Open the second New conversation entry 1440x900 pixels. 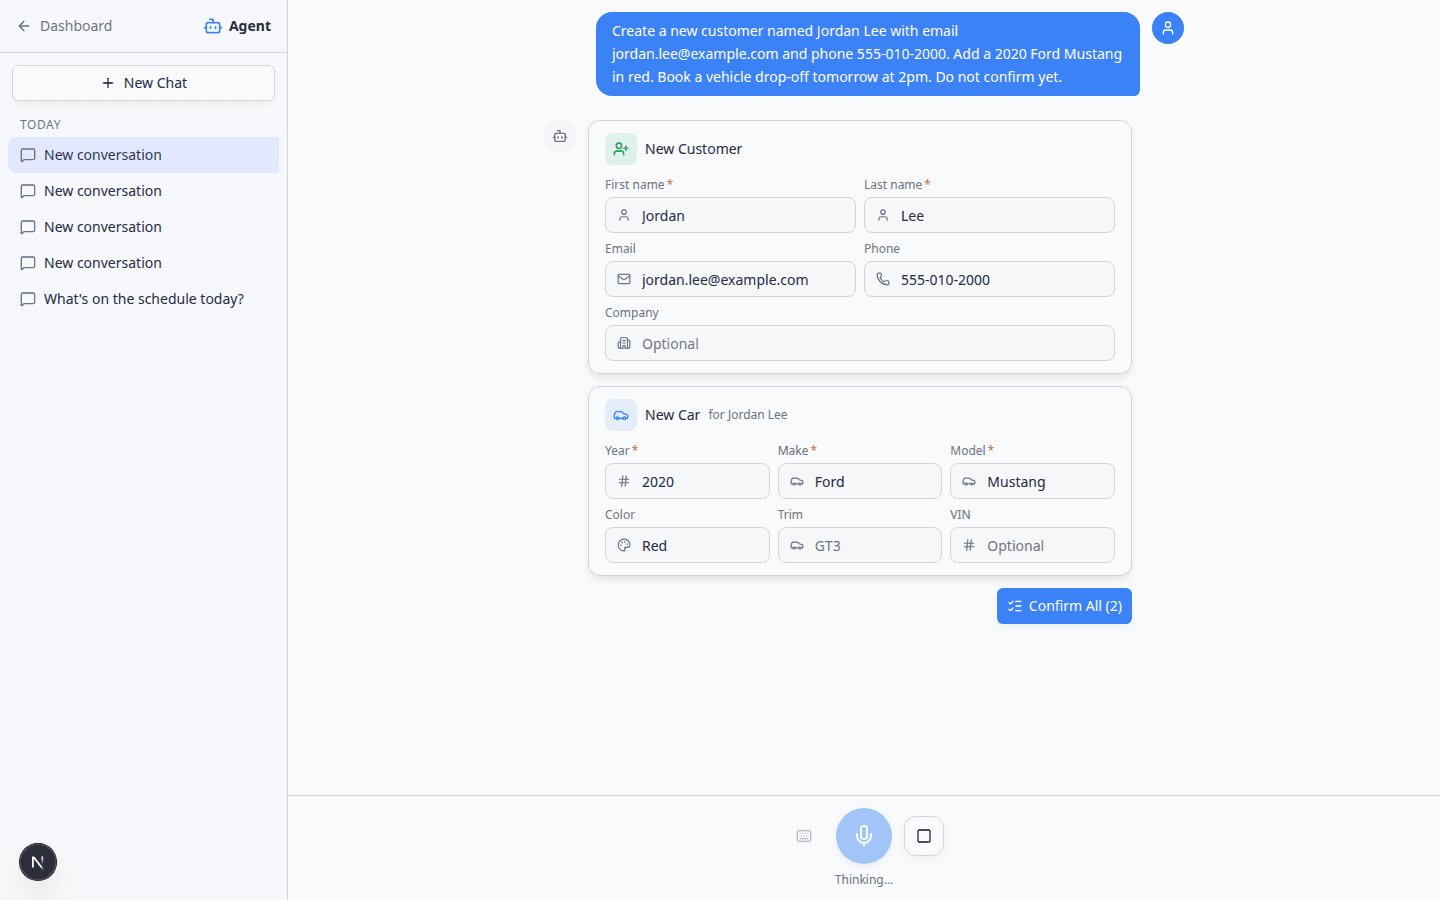coord(143,191)
